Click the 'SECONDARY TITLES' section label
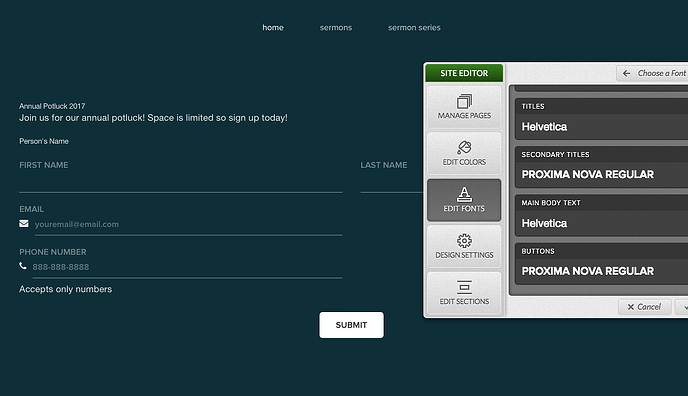This screenshot has width=688, height=396. pos(555,155)
